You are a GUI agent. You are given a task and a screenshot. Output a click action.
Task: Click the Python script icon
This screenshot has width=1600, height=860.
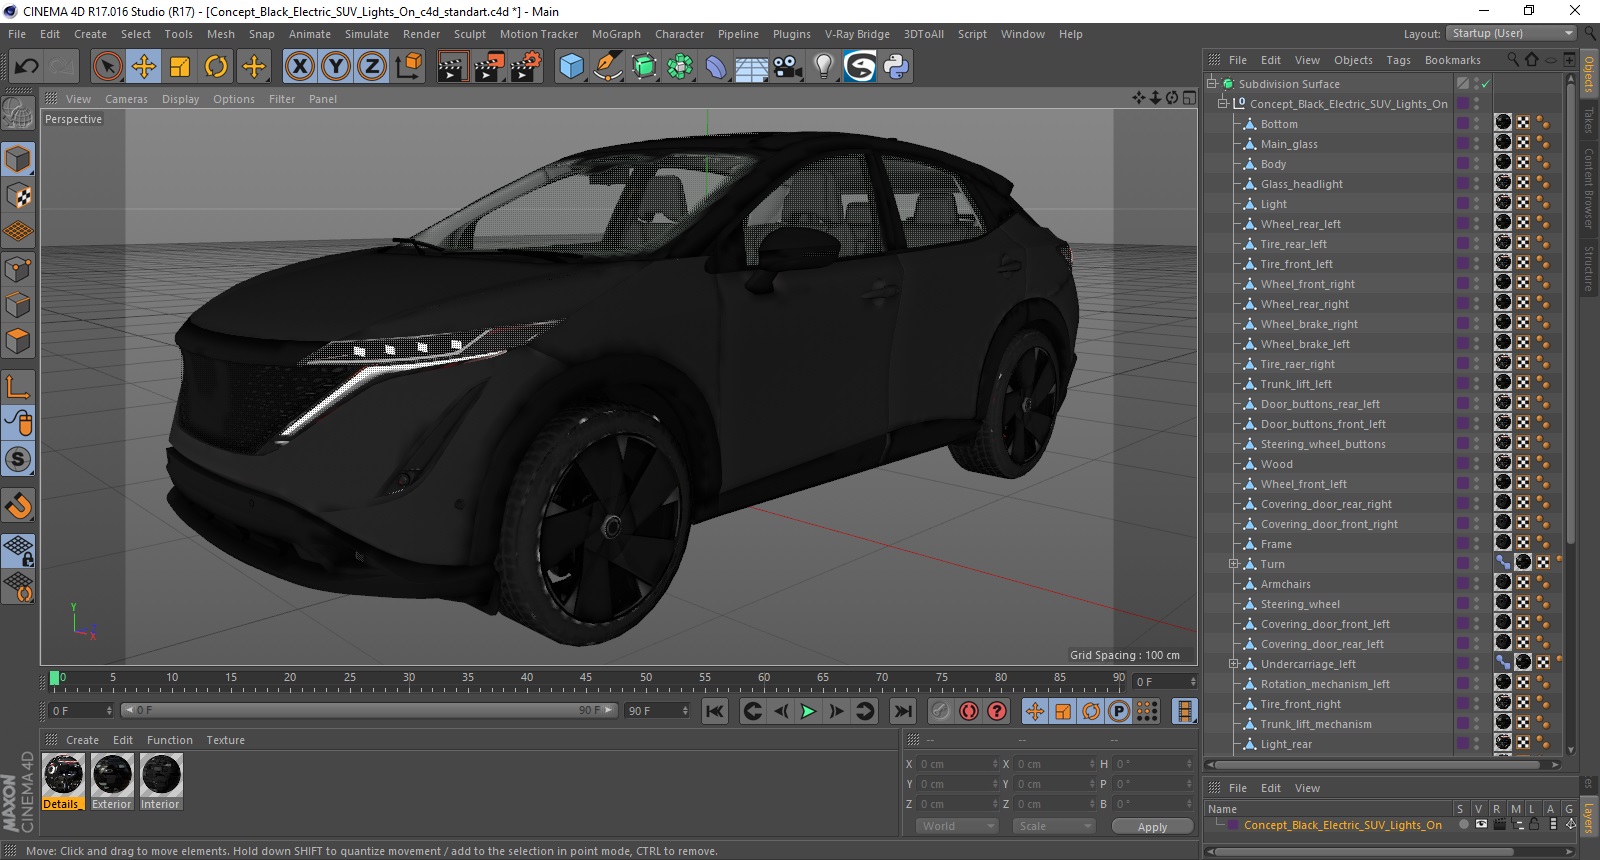896,67
